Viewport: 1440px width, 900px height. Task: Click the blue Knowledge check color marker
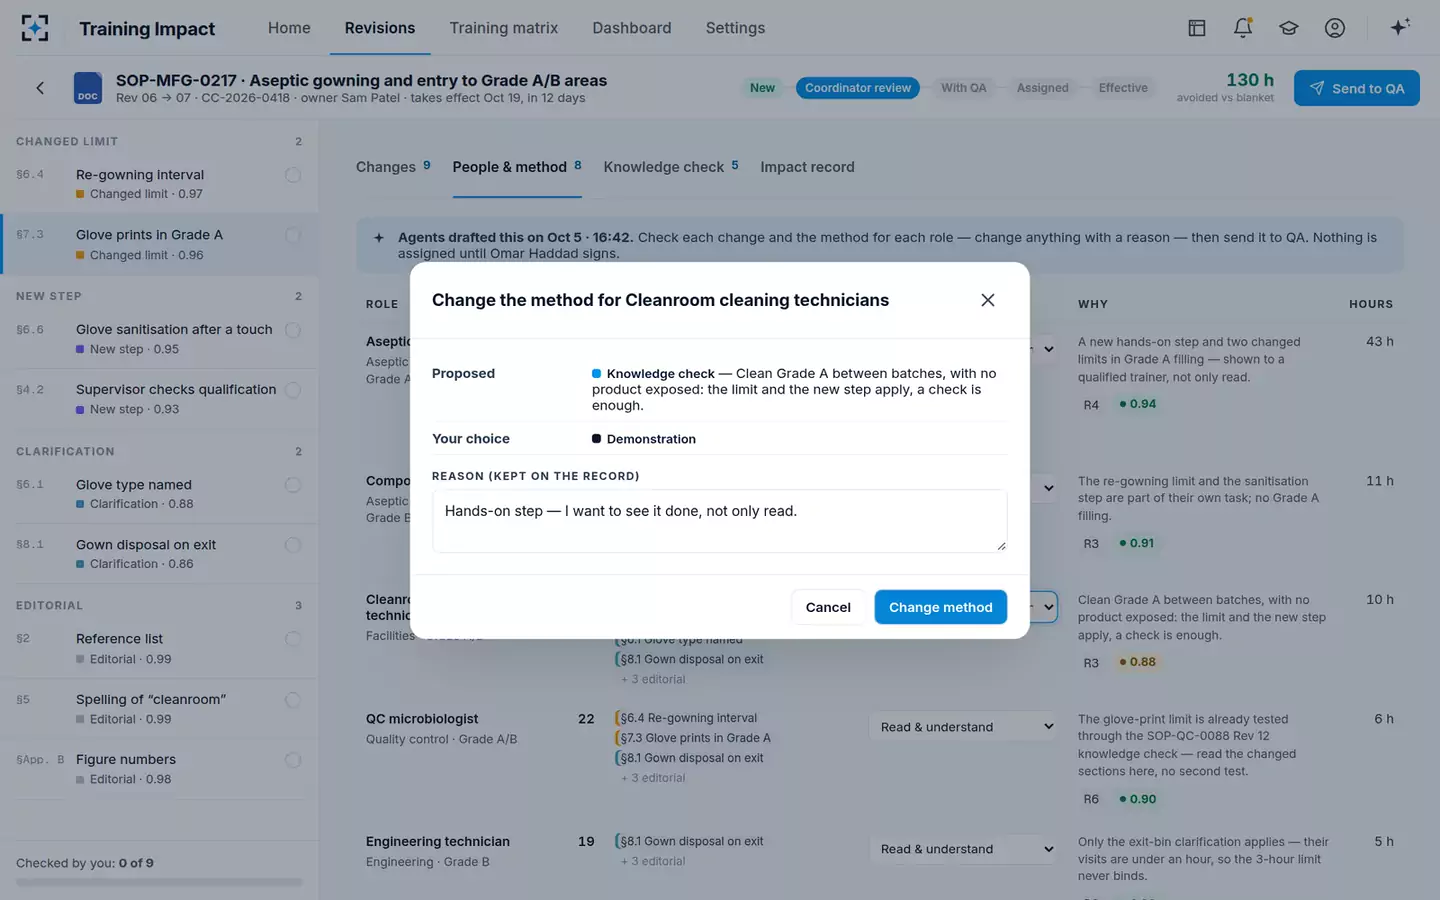tap(597, 374)
